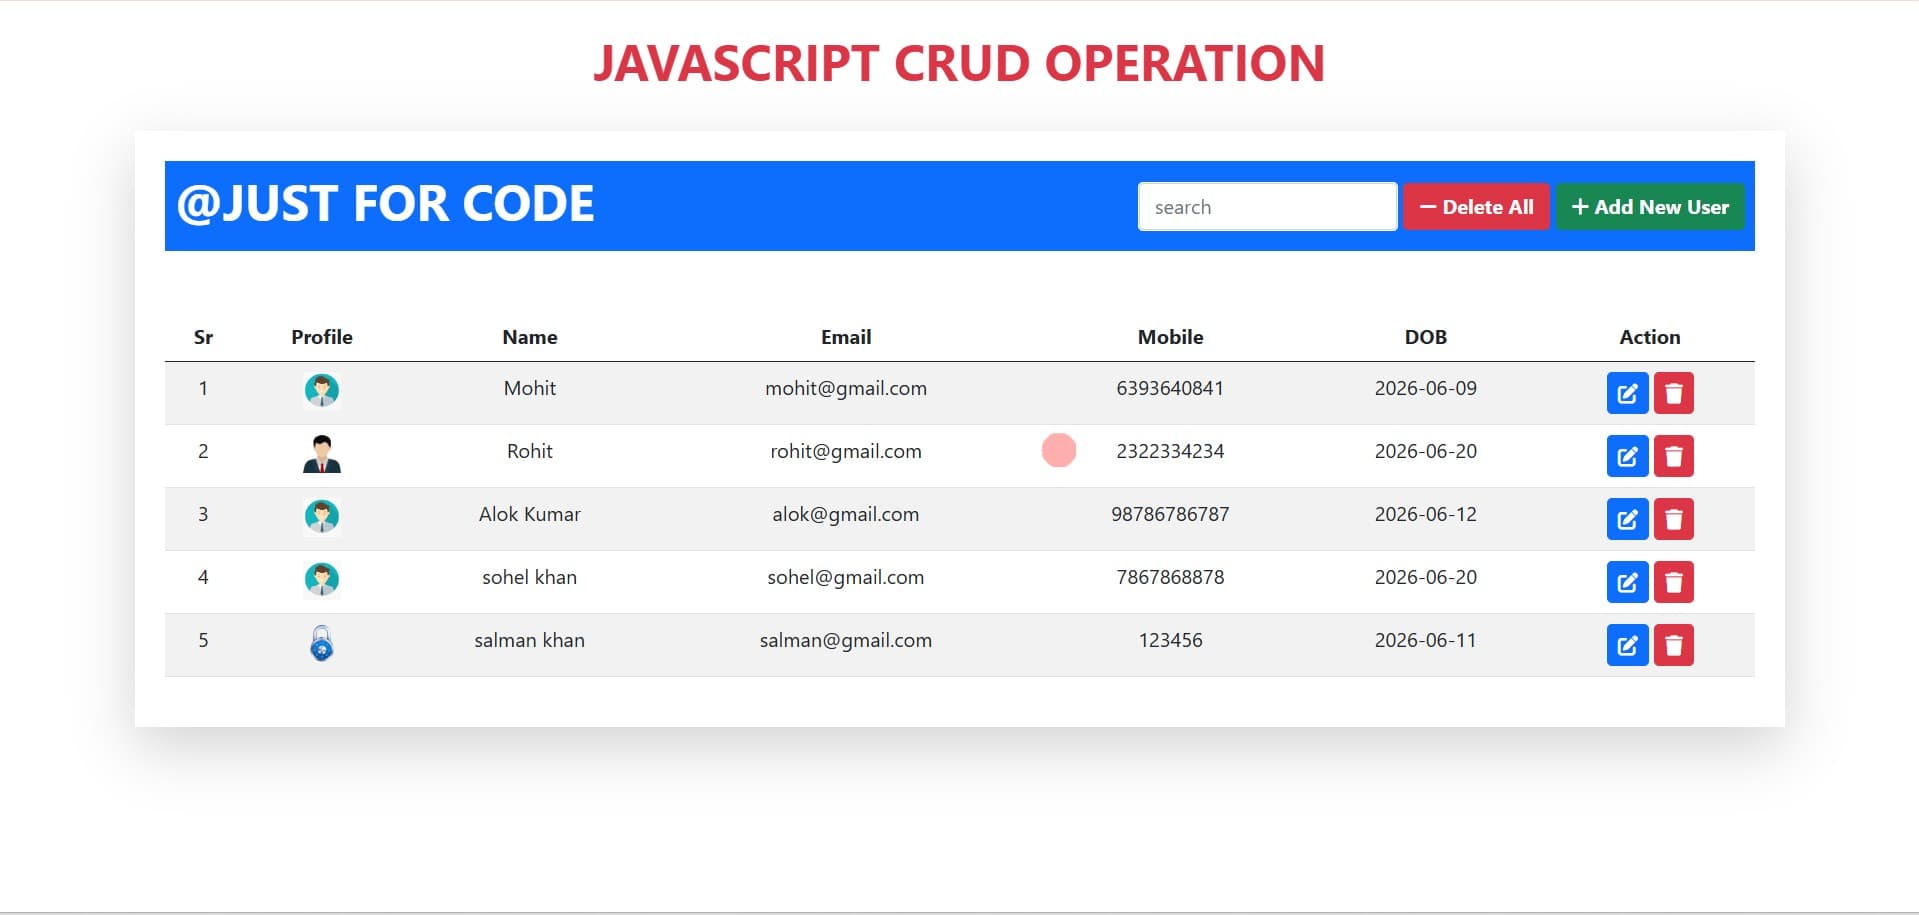
Task: Click serial number 4 in sohel khan's row
Action: (x=203, y=577)
